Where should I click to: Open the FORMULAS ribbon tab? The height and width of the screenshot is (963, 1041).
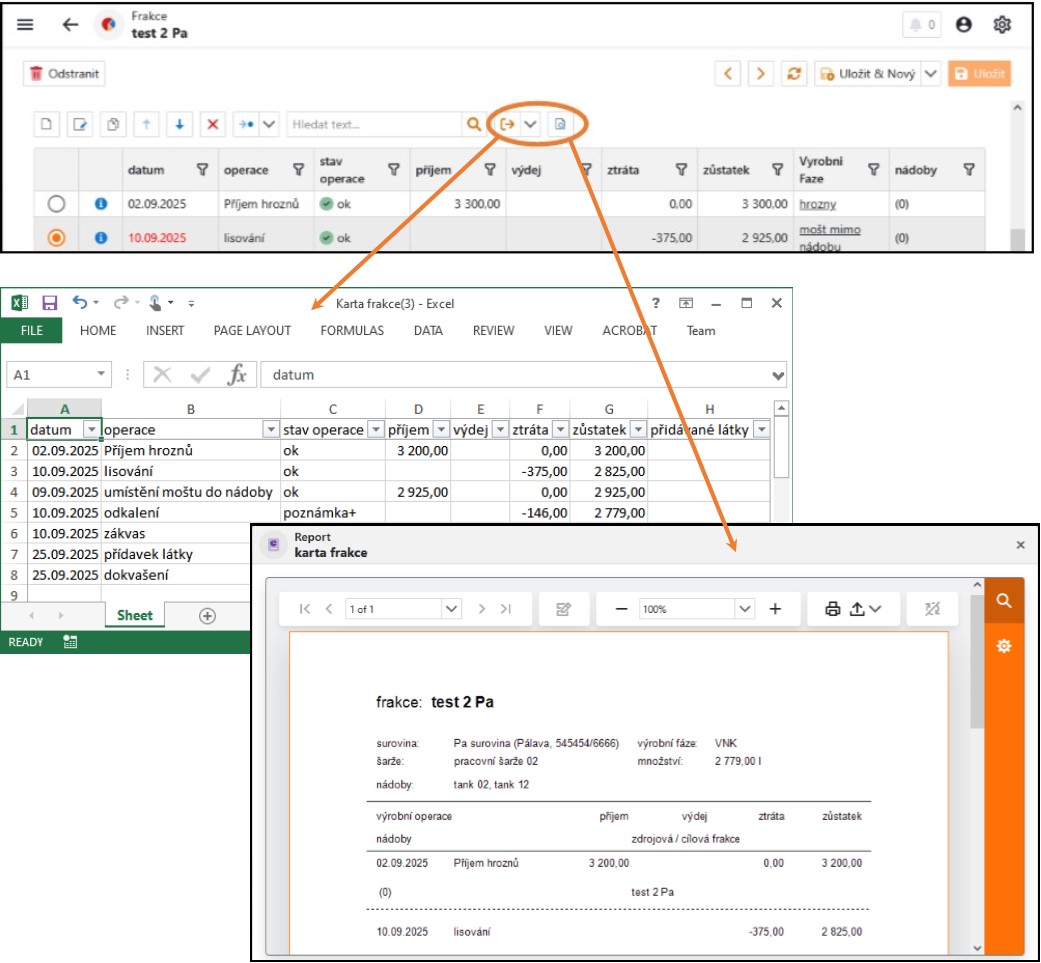coord(352,331)
